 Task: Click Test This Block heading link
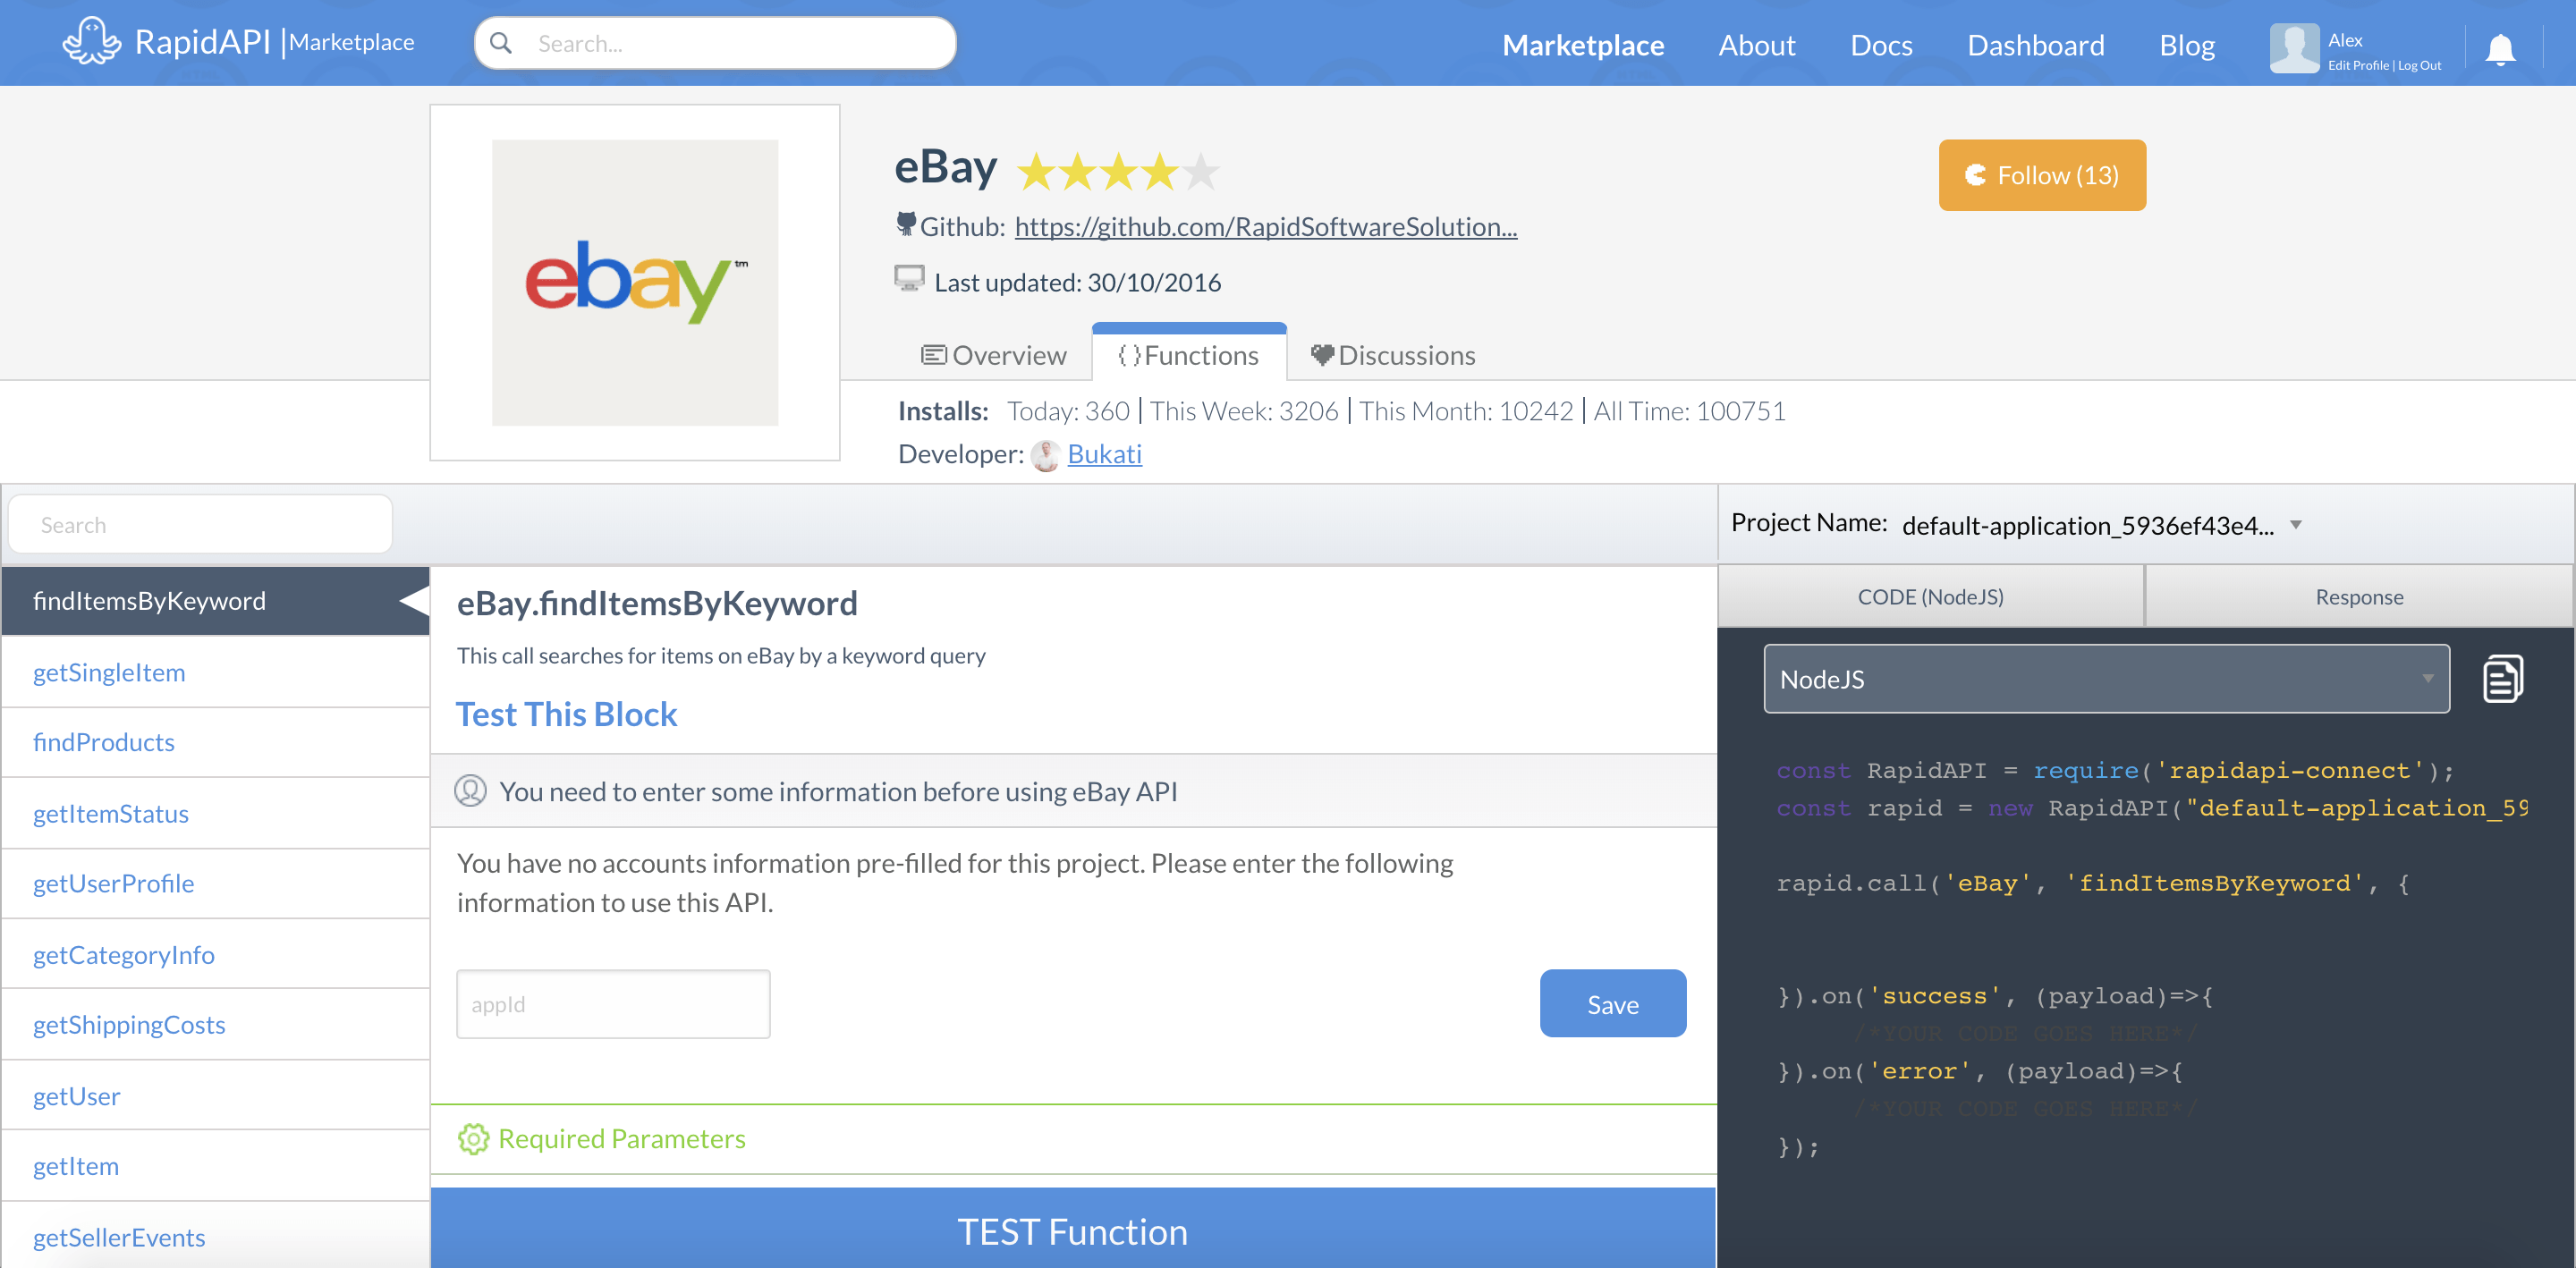pos(566,714)
